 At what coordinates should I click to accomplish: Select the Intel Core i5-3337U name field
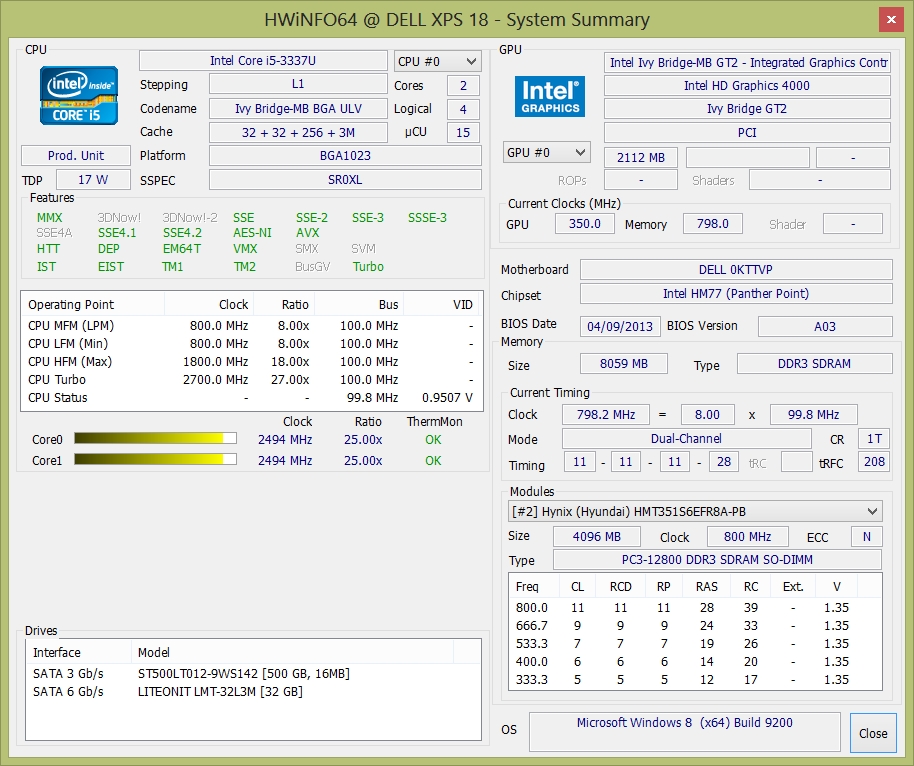pos(263,61)
